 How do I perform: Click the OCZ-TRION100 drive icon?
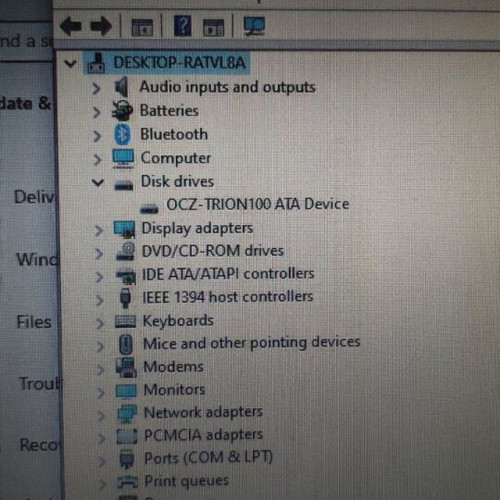pyautogui.click(x=149, y=208)
